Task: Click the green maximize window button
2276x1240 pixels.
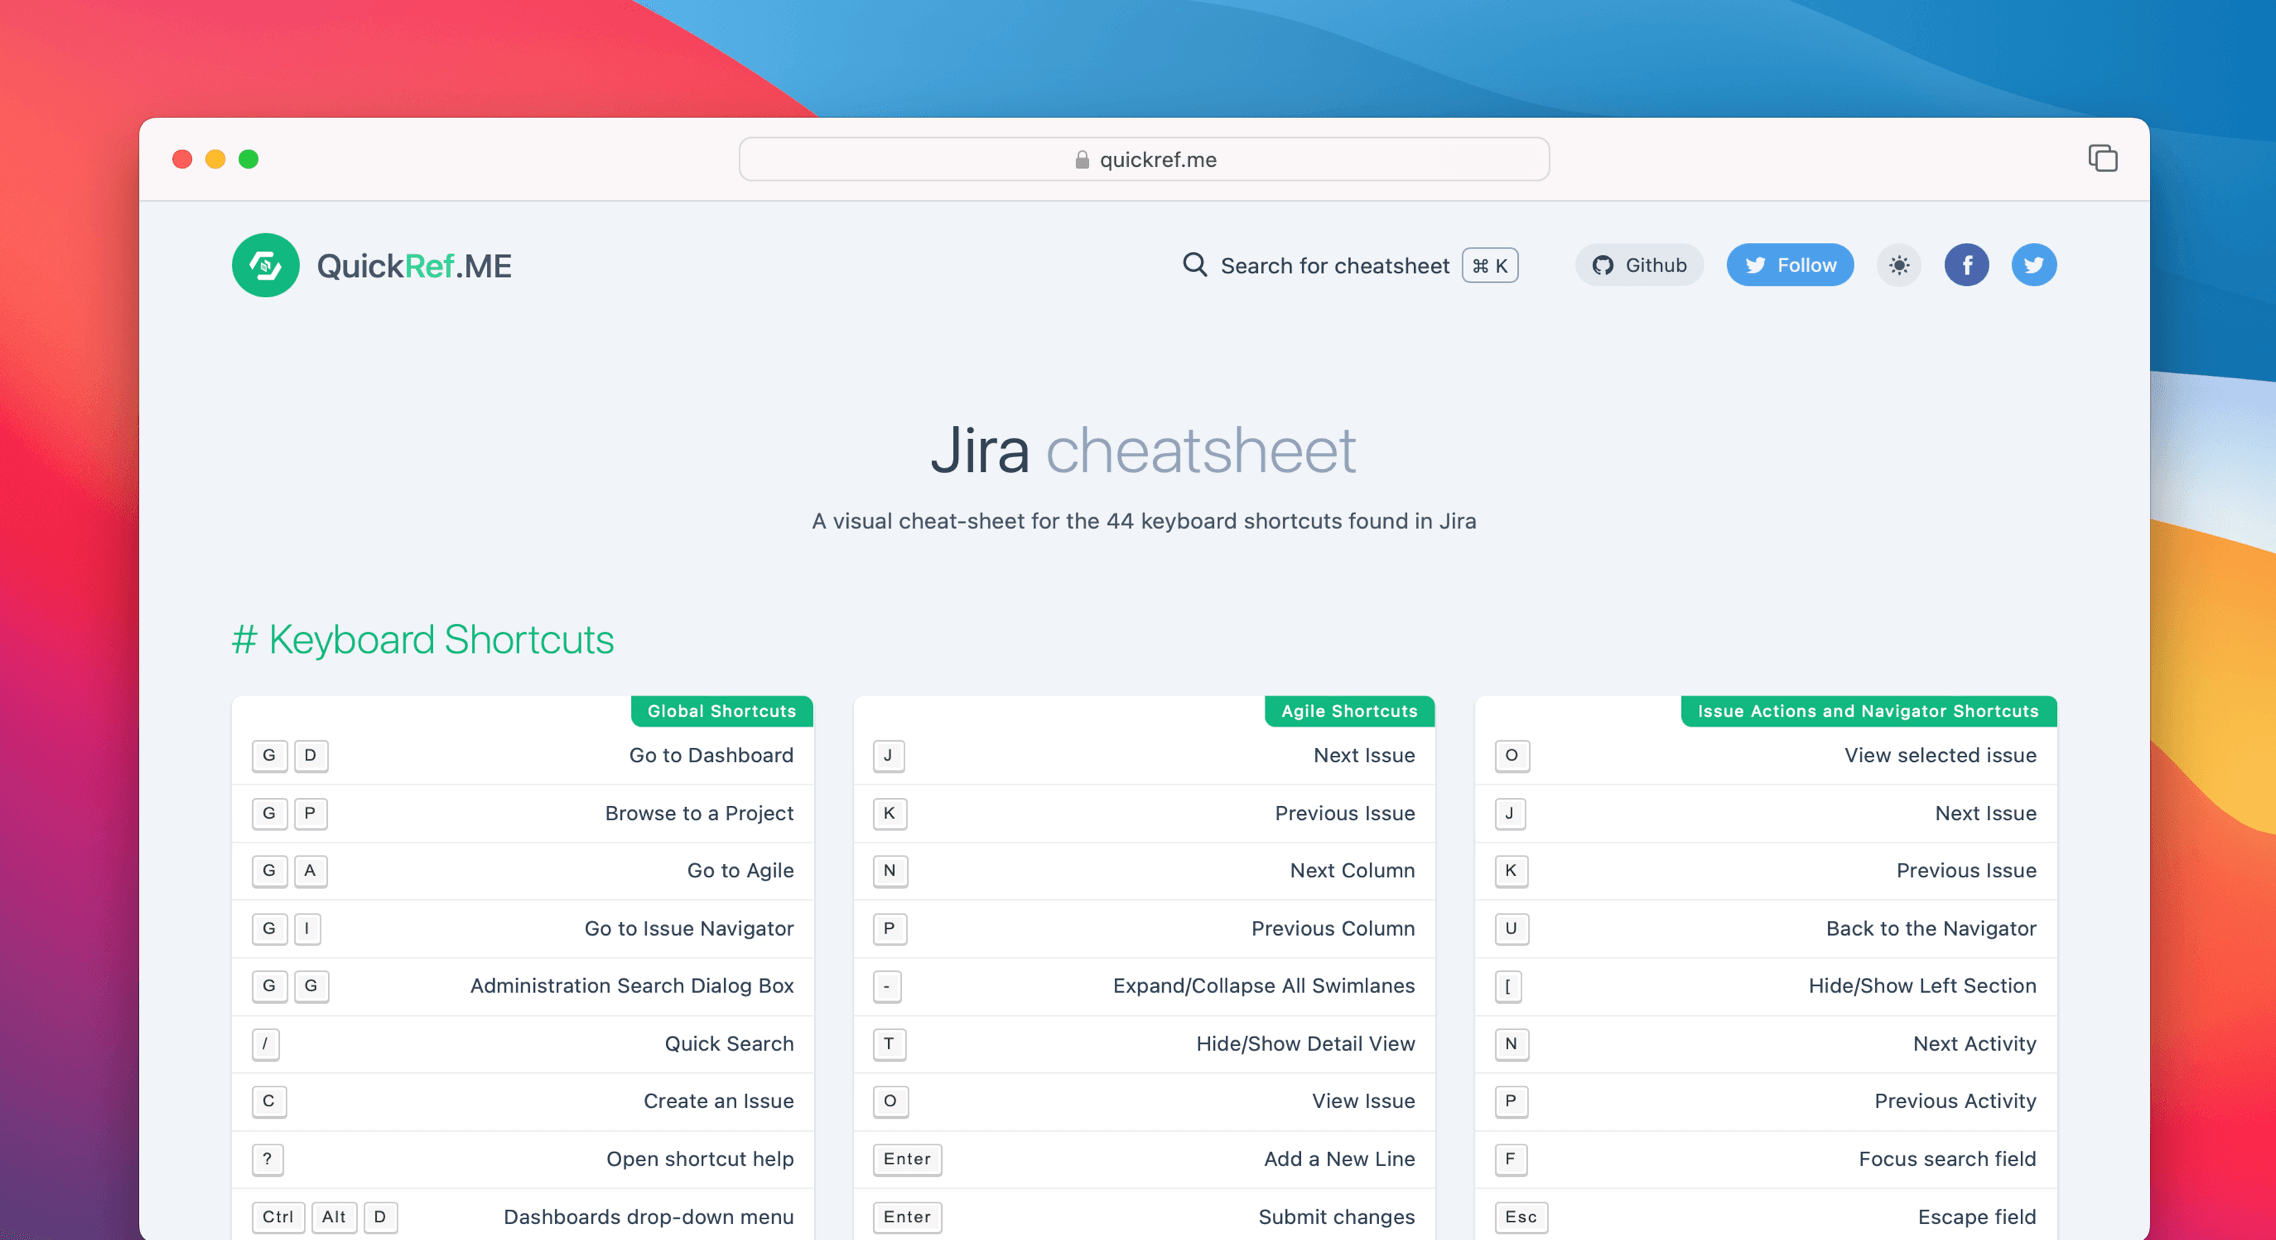Action: coord(249,159)
